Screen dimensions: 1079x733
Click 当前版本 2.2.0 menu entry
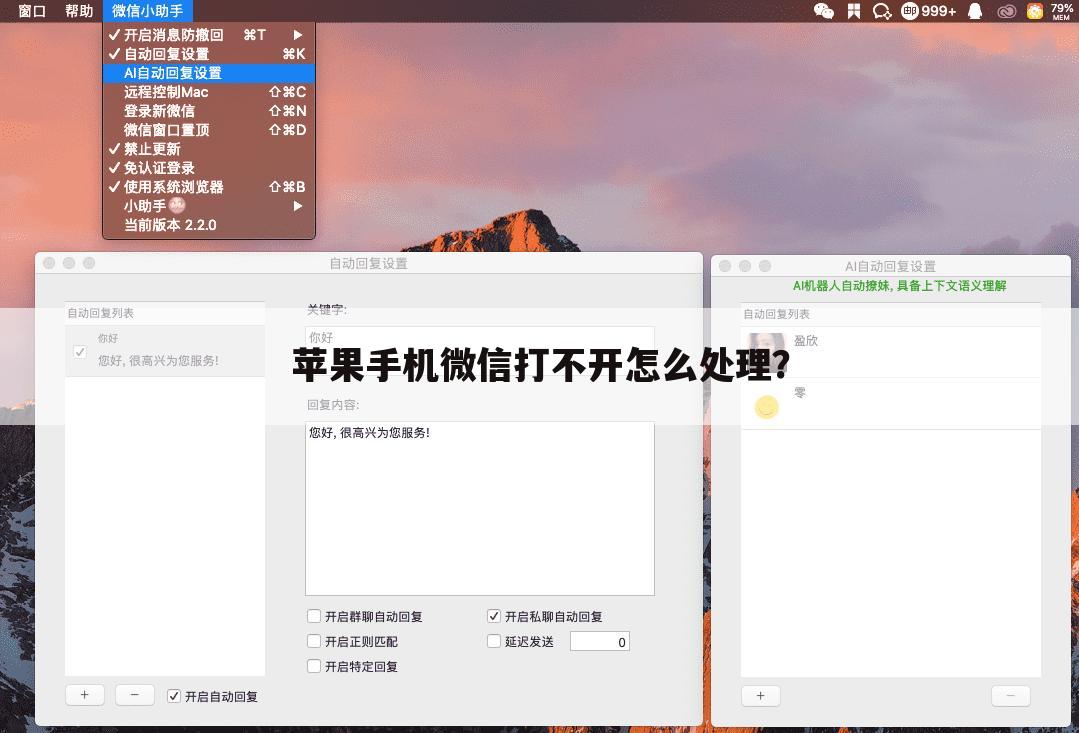click(209, 225)
